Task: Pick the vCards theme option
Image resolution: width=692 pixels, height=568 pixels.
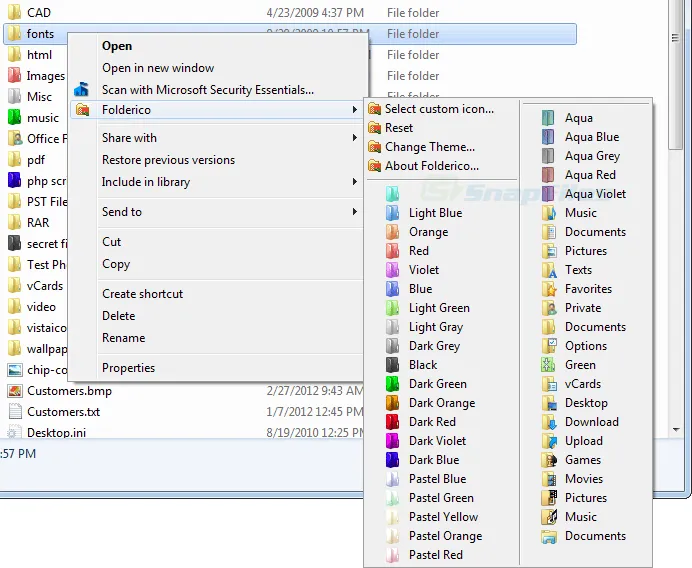Action: (x=583, y=384)
